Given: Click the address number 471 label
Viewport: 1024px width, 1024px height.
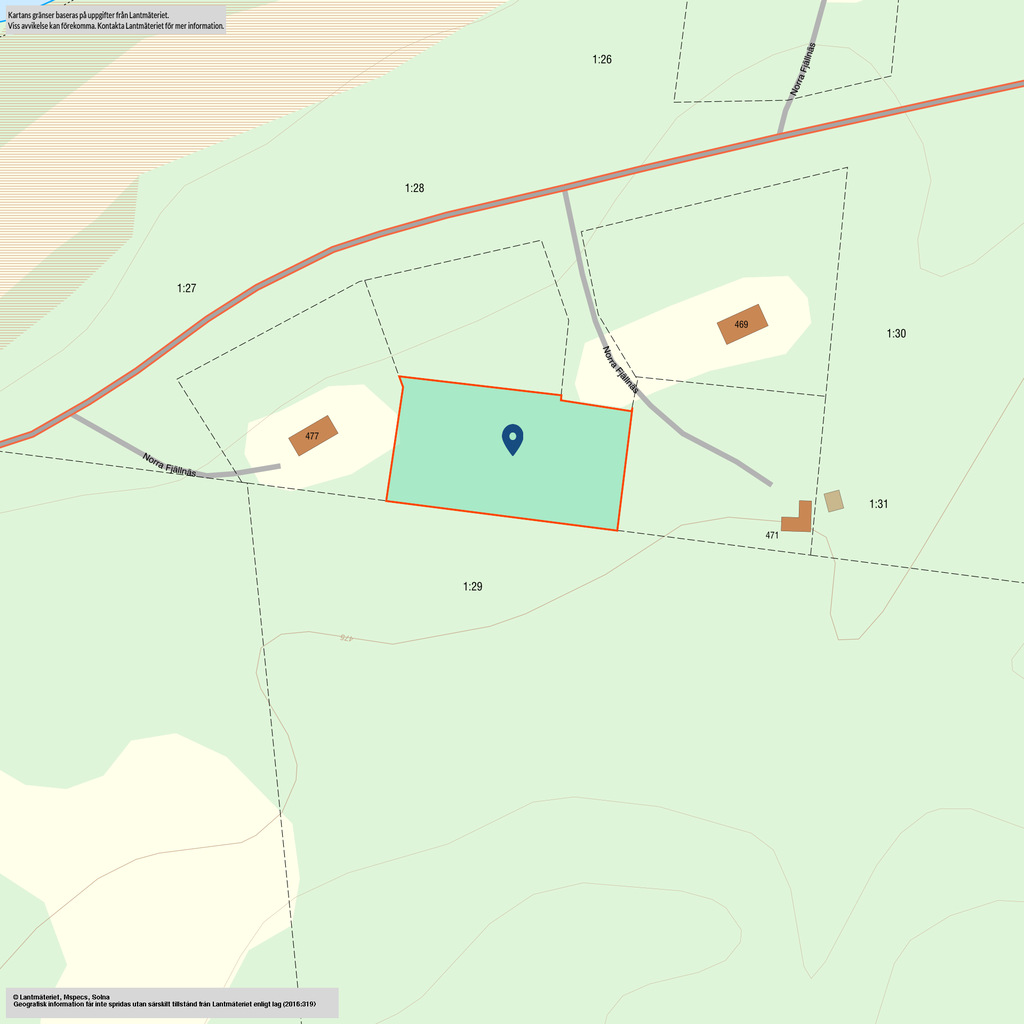Looking at the screenshot, I should 772,536.
